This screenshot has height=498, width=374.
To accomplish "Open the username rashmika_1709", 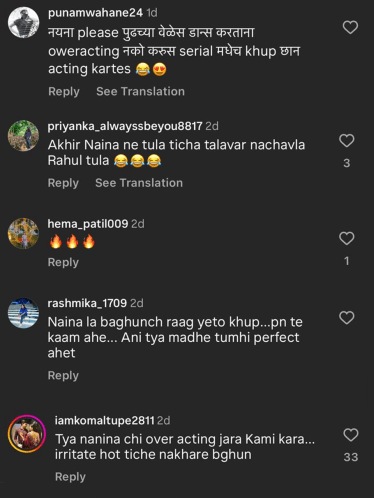I will coord(87,303).
